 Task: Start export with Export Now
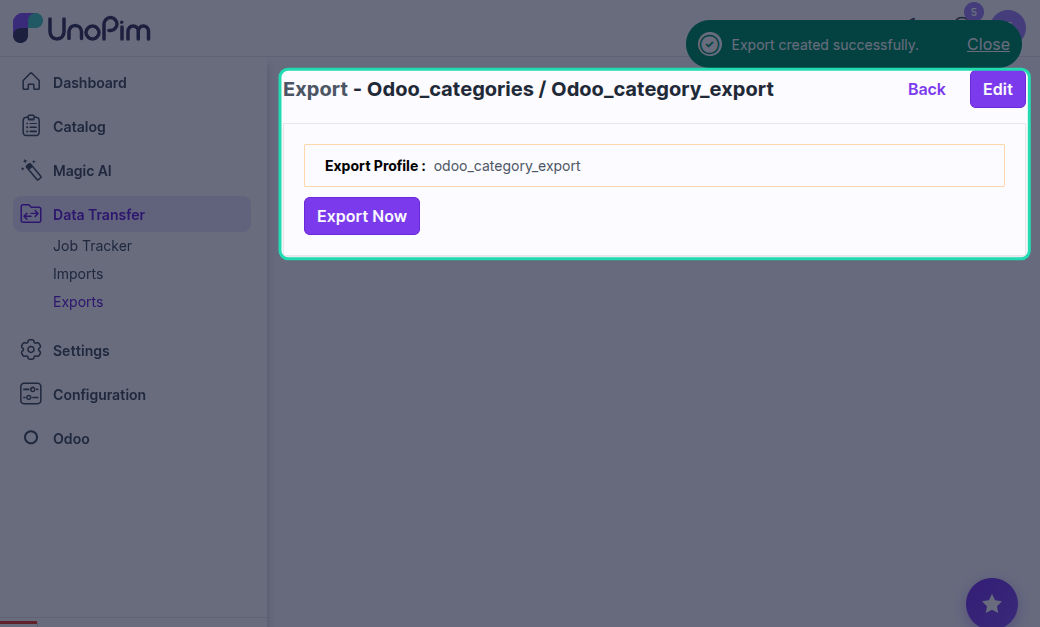click(361, 216)
